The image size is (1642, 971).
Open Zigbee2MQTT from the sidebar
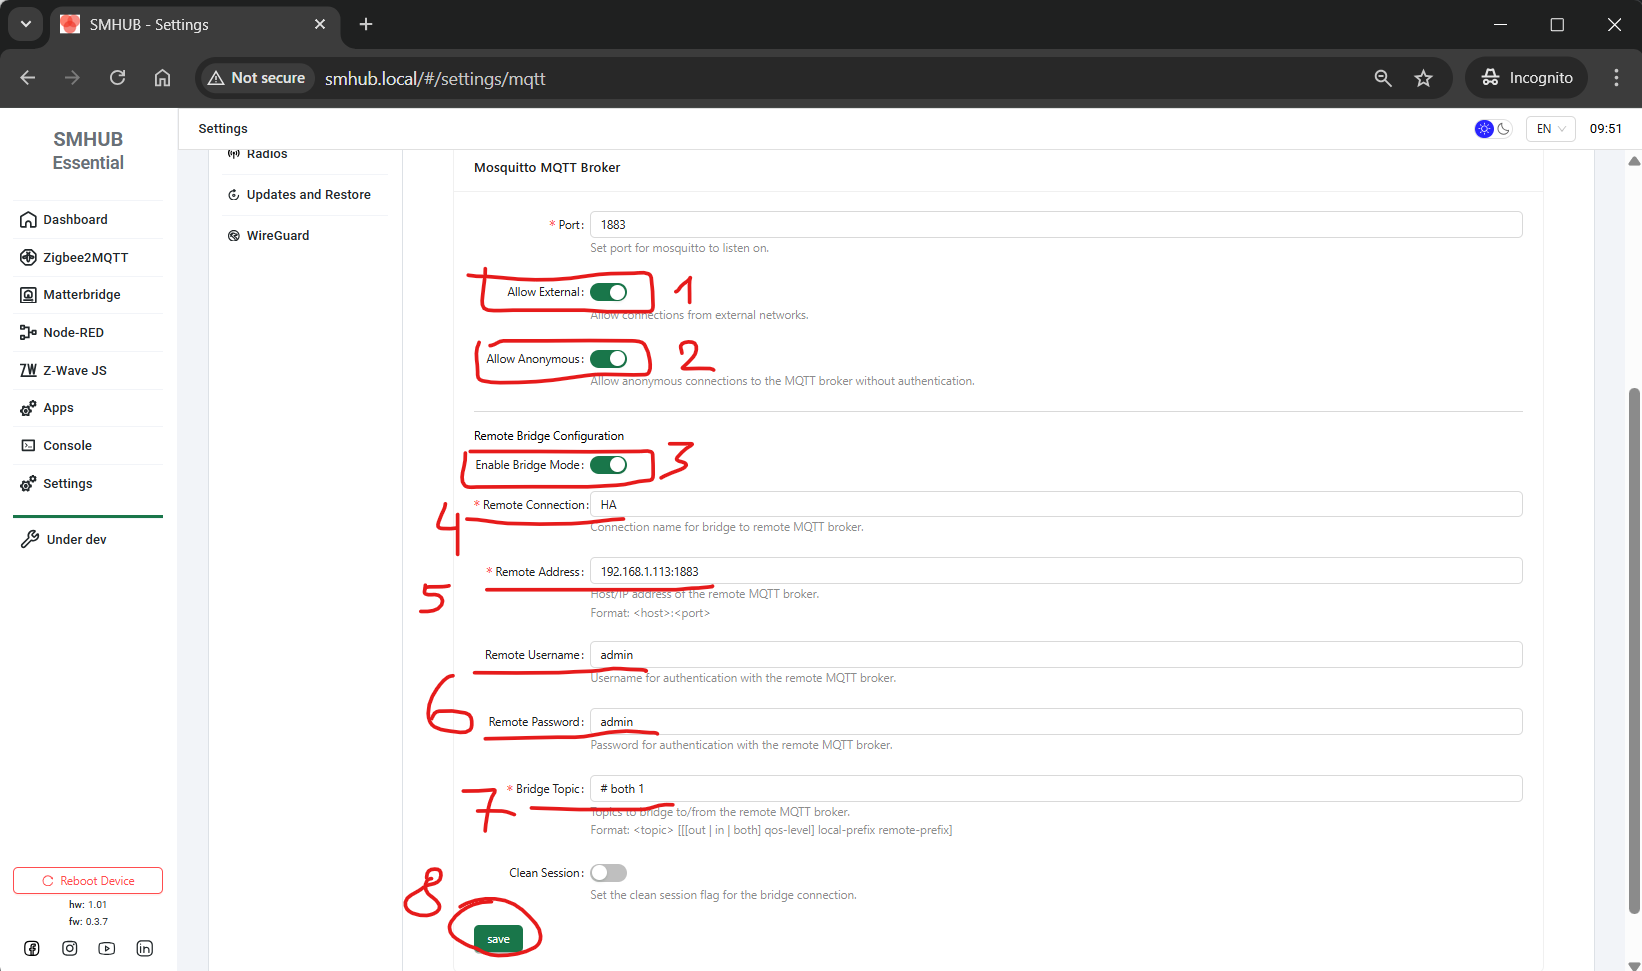click(85, 257)
